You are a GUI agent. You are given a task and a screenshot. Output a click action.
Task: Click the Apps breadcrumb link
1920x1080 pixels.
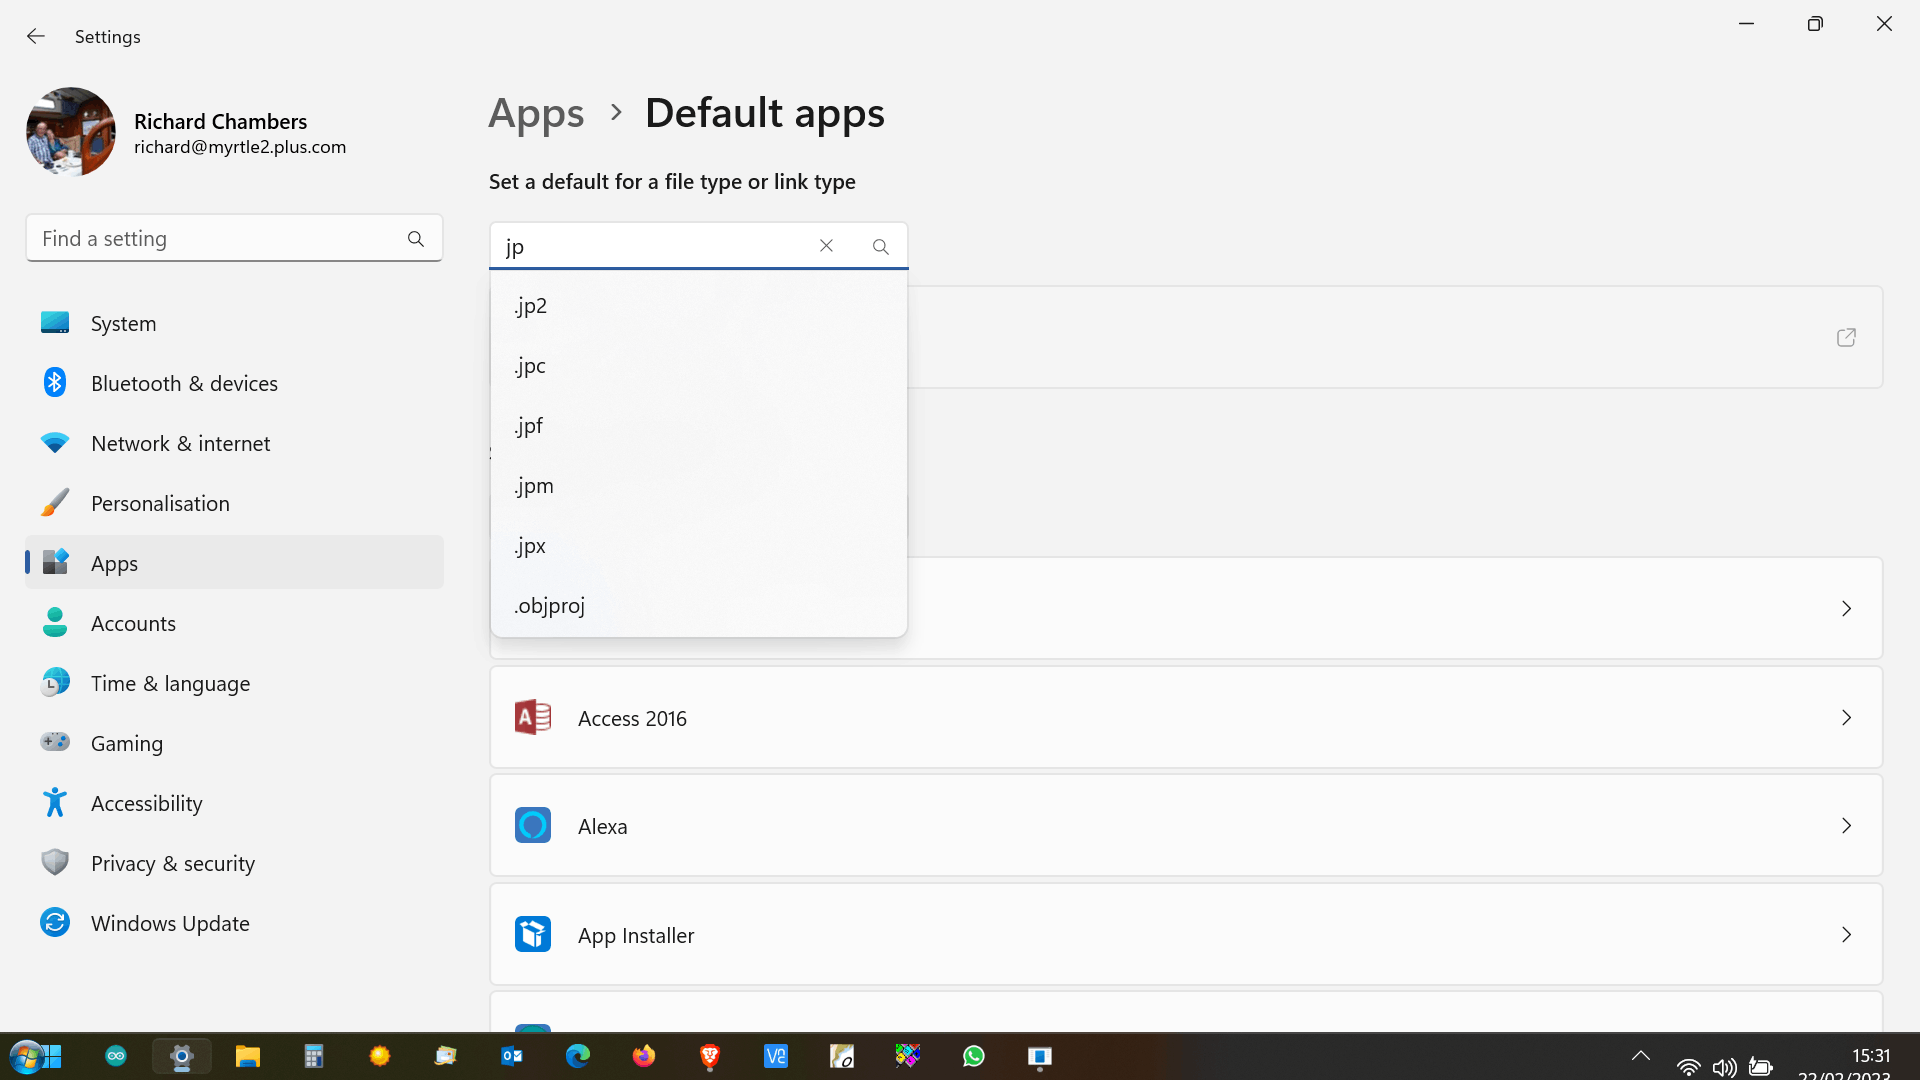pos(536,113)
